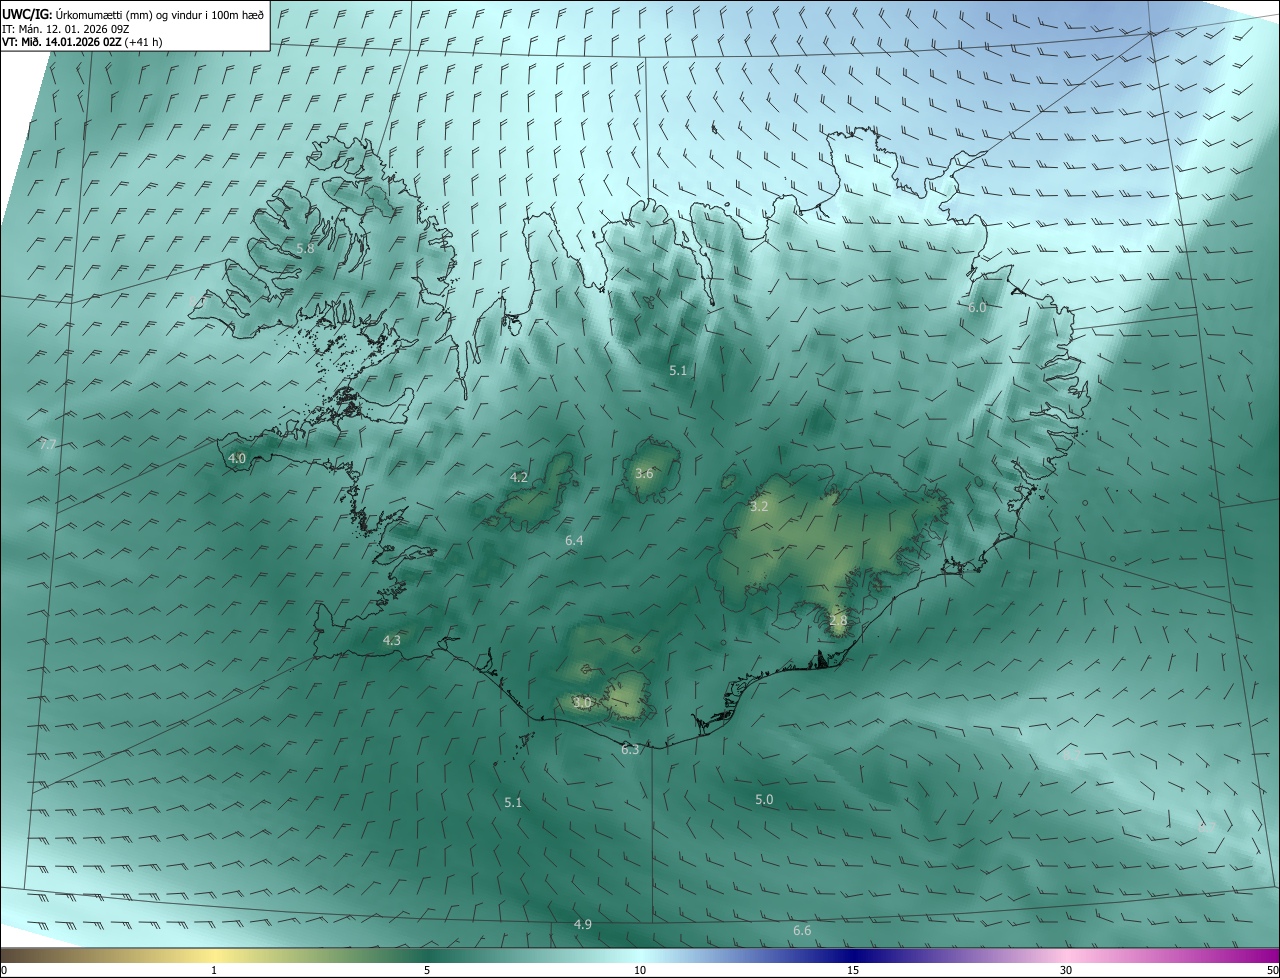The height and width of the screenshot is (978, 1280).
Task: Select the 6.0 value in northeast Iceland
Action: [x=977, y=308]
